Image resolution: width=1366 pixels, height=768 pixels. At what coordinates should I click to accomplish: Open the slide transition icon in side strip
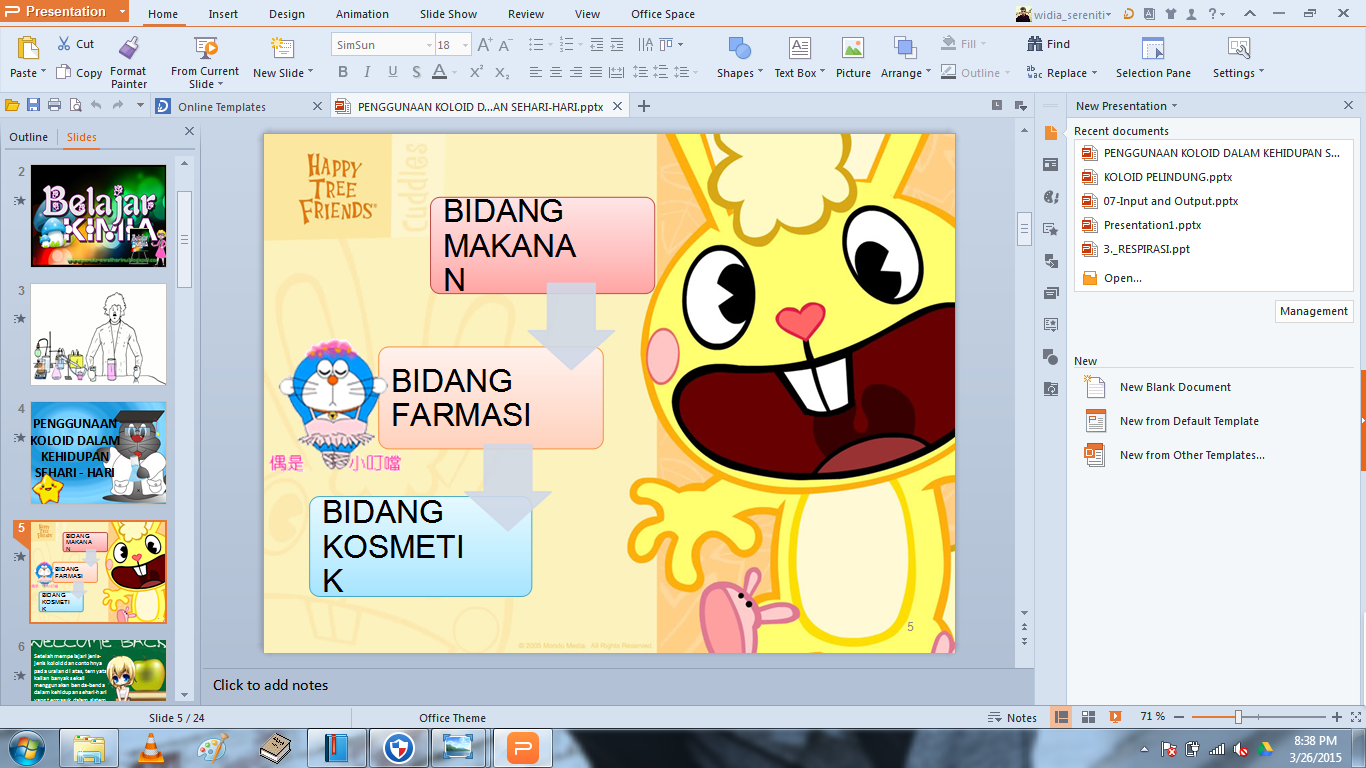[1050, 261]
